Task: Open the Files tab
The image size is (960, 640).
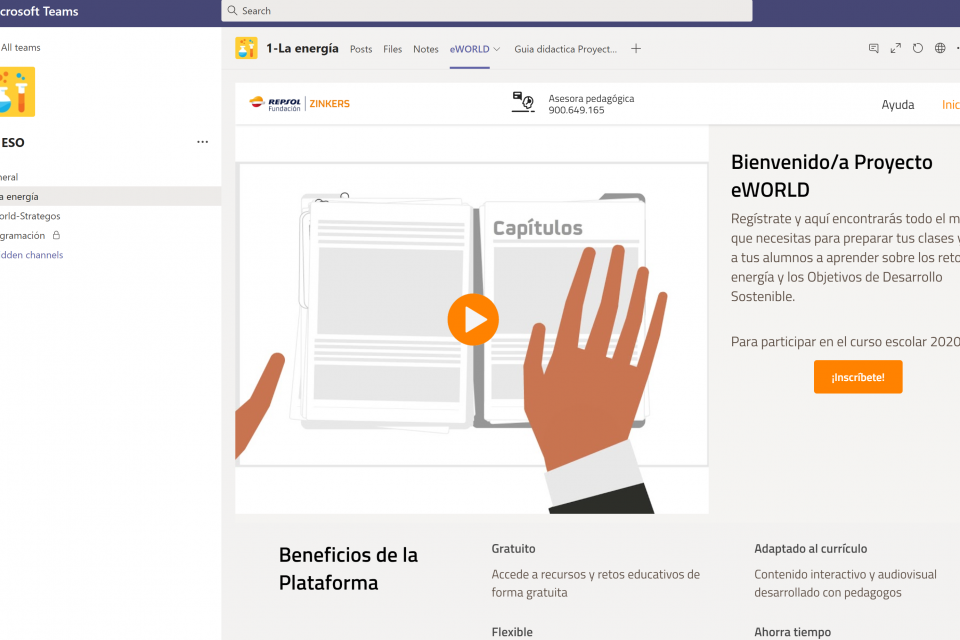Action: point(393,49)
